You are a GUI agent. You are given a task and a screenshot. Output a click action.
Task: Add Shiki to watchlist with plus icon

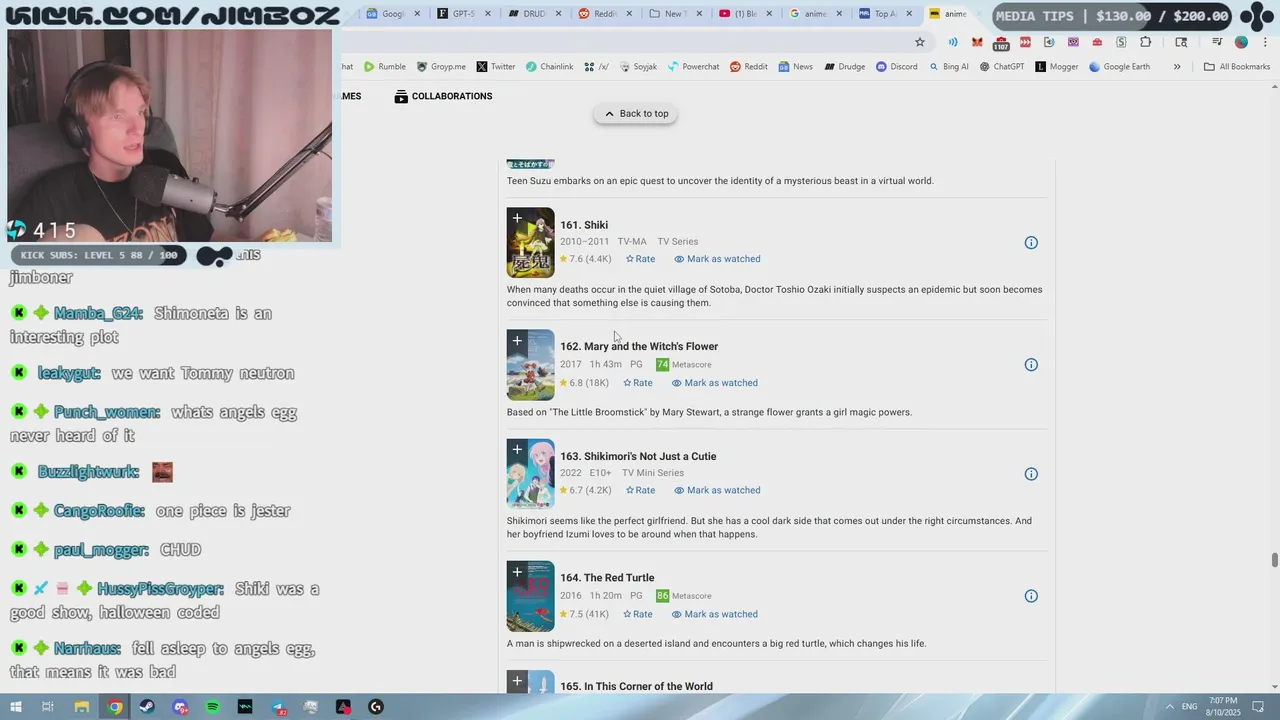tap(517, 218)
